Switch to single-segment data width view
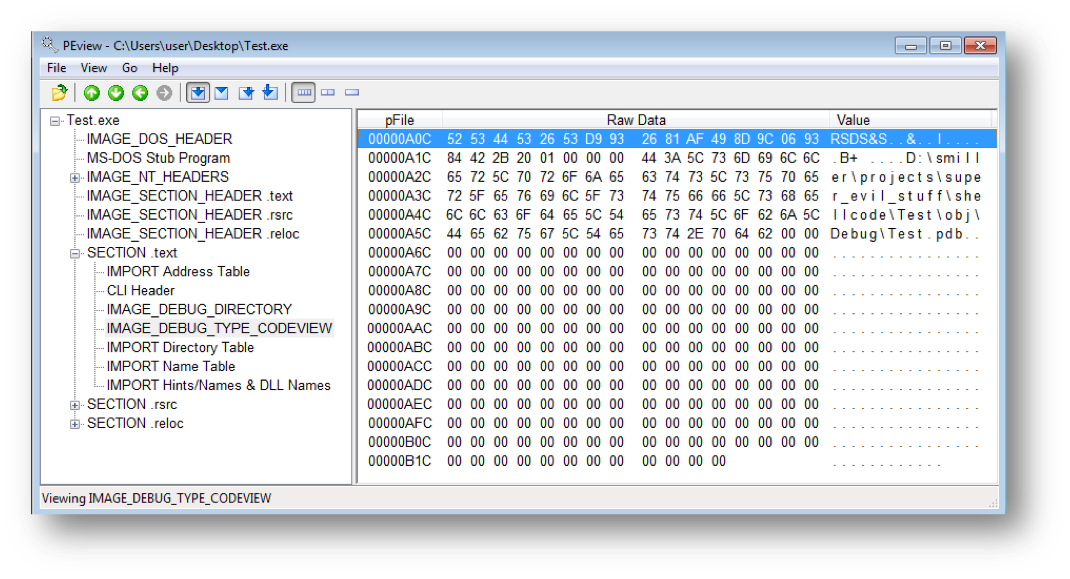The width and height of the screenshot is (1070, 579). (x=352, y=92)
